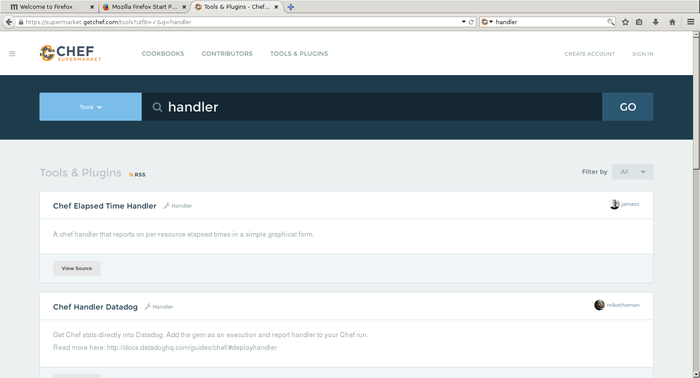Click View Source for Elapsed Time Handler

pos(77,268)
